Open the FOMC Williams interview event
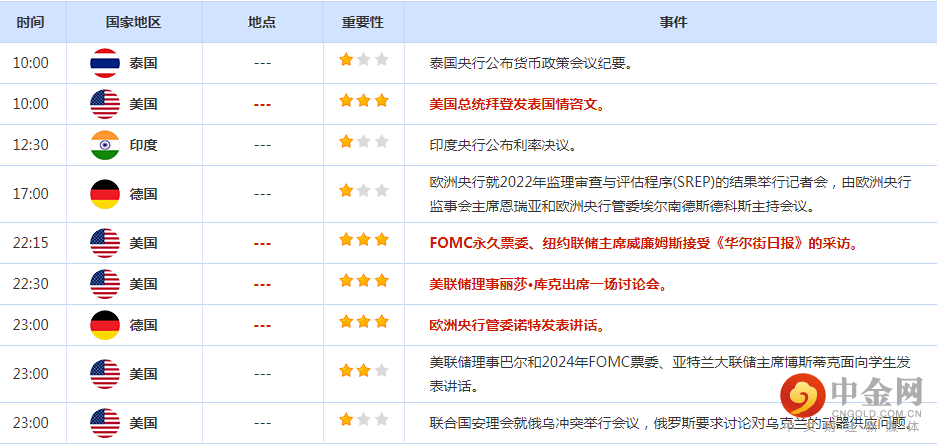The width and height of the screenshot is (937, 445). tap(642, 242)
